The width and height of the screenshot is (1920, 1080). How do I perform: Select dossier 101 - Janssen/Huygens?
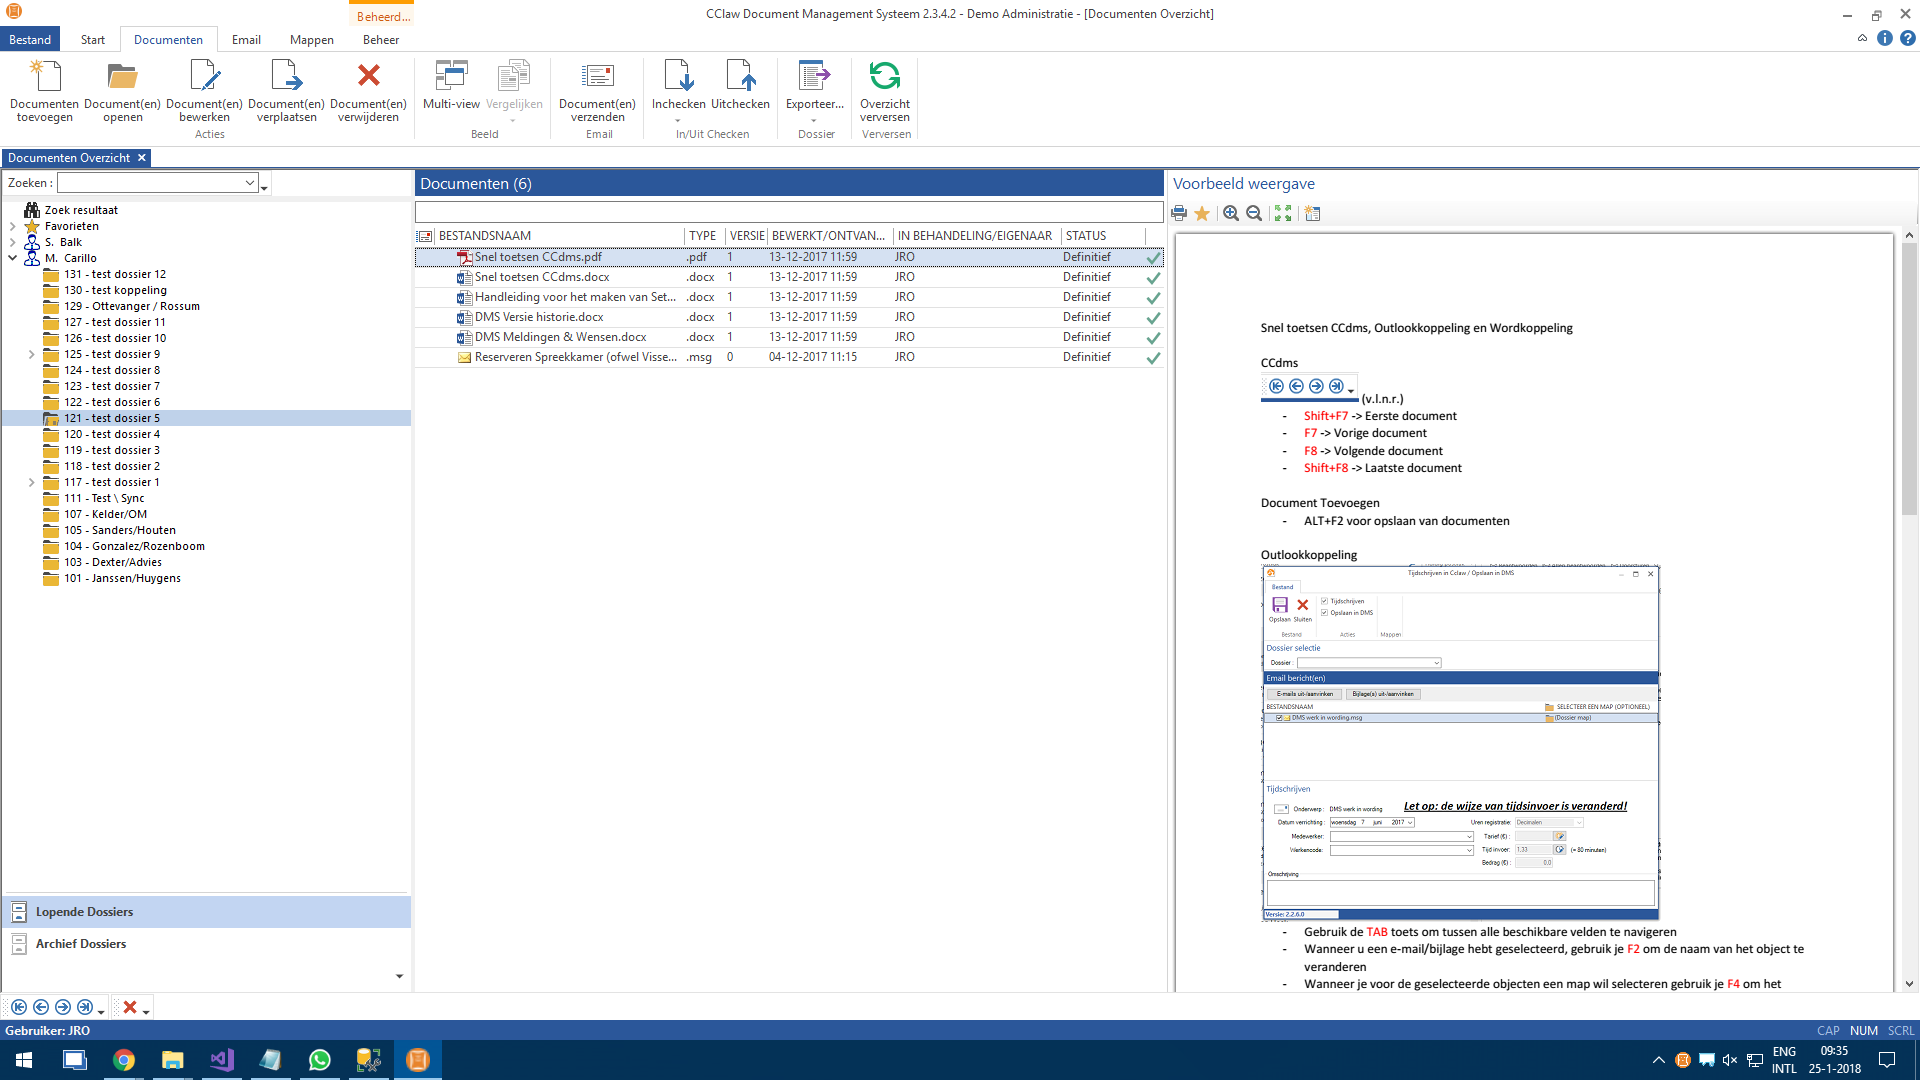(x=122, y=578)
